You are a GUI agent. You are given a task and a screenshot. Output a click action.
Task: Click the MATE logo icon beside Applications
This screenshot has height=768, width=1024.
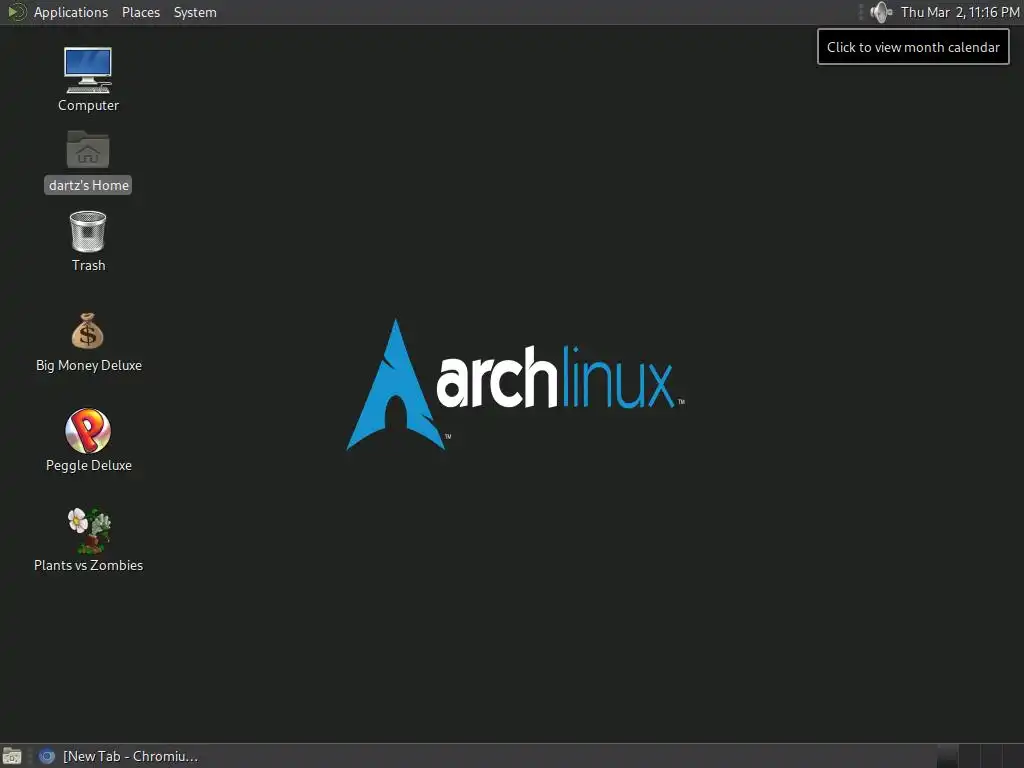[16, 12]
